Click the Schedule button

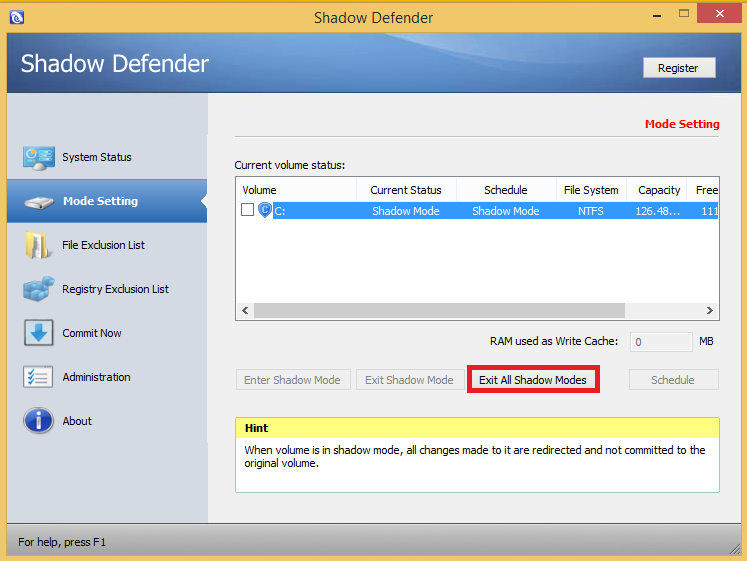pyautogui.click(x=673, y=380)
